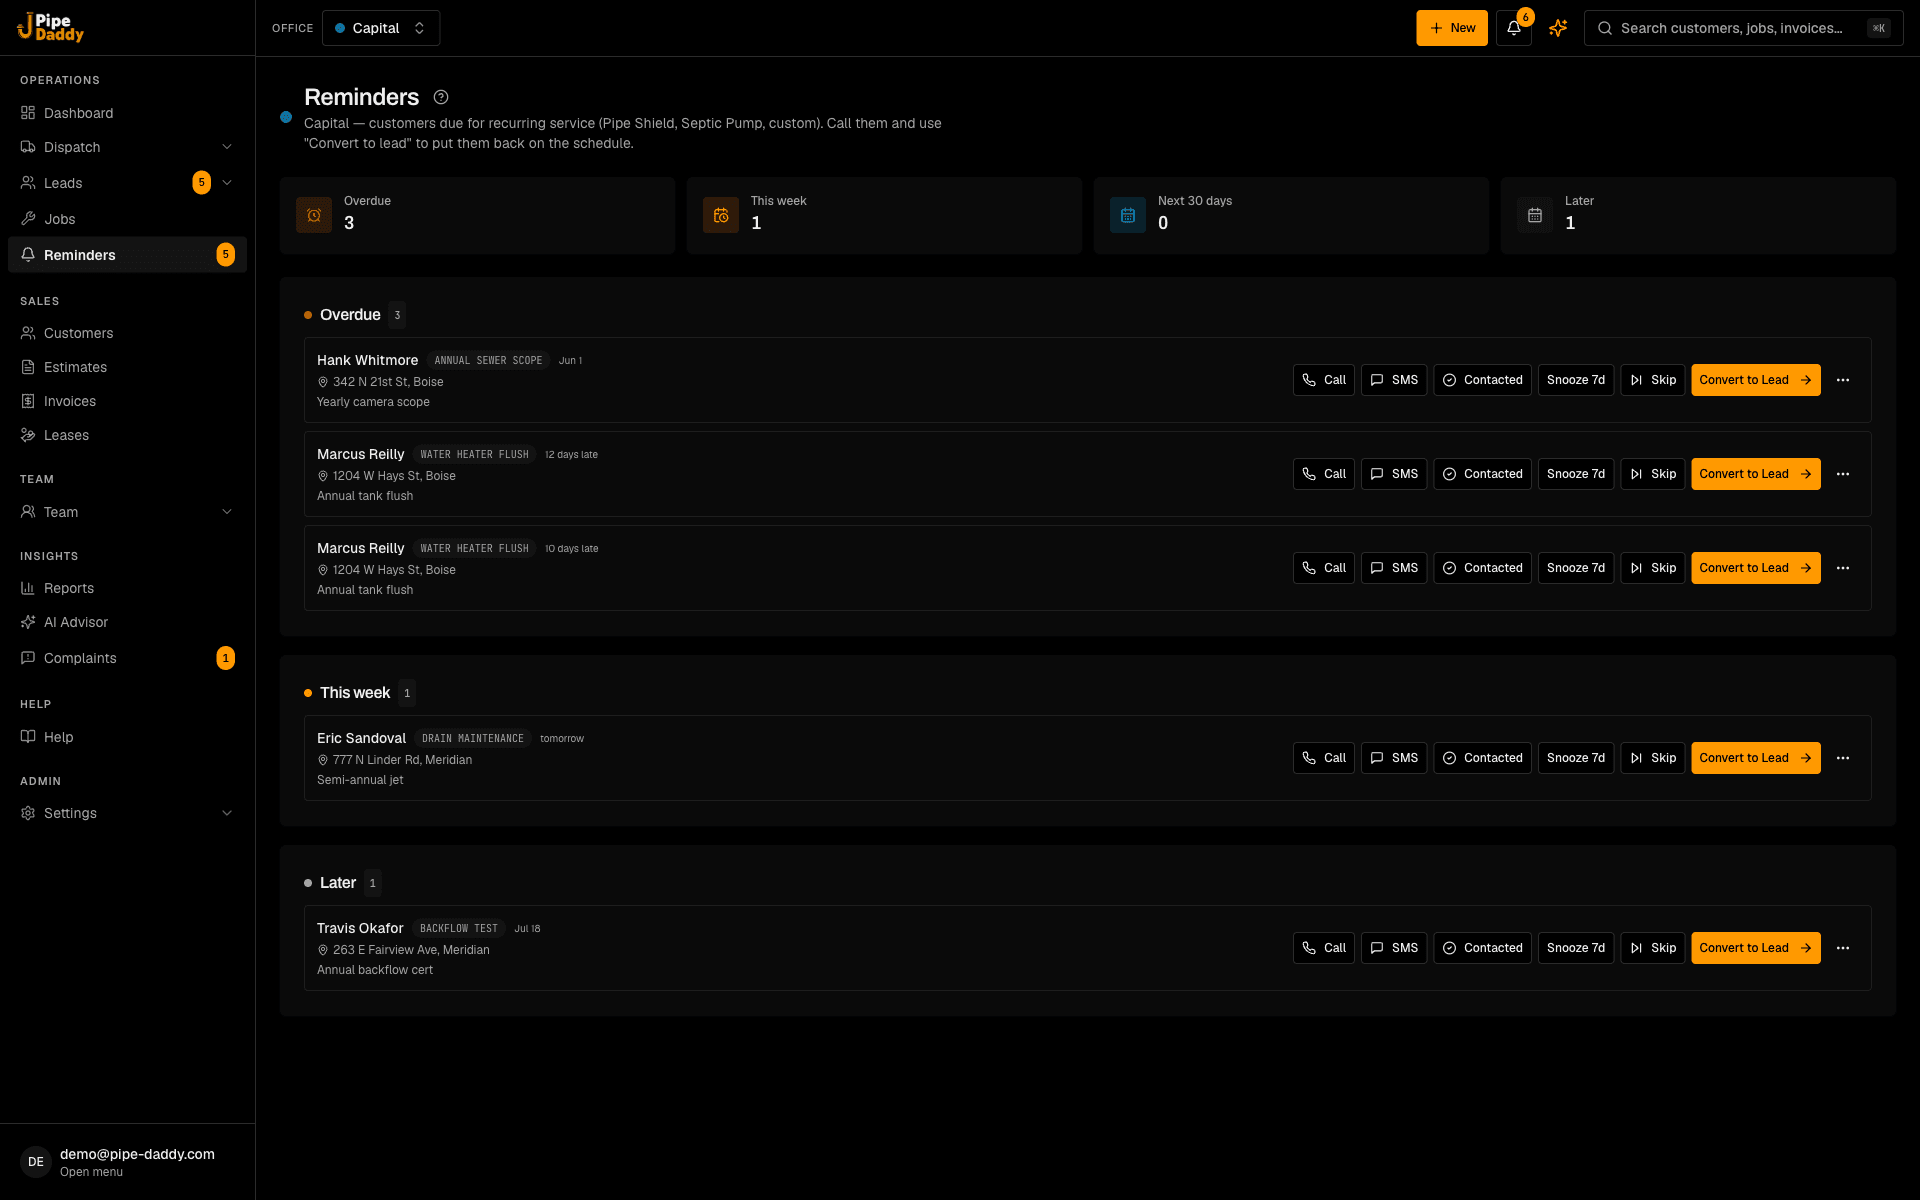Convert Hank Whitmore to lead

pos(1755,380)
